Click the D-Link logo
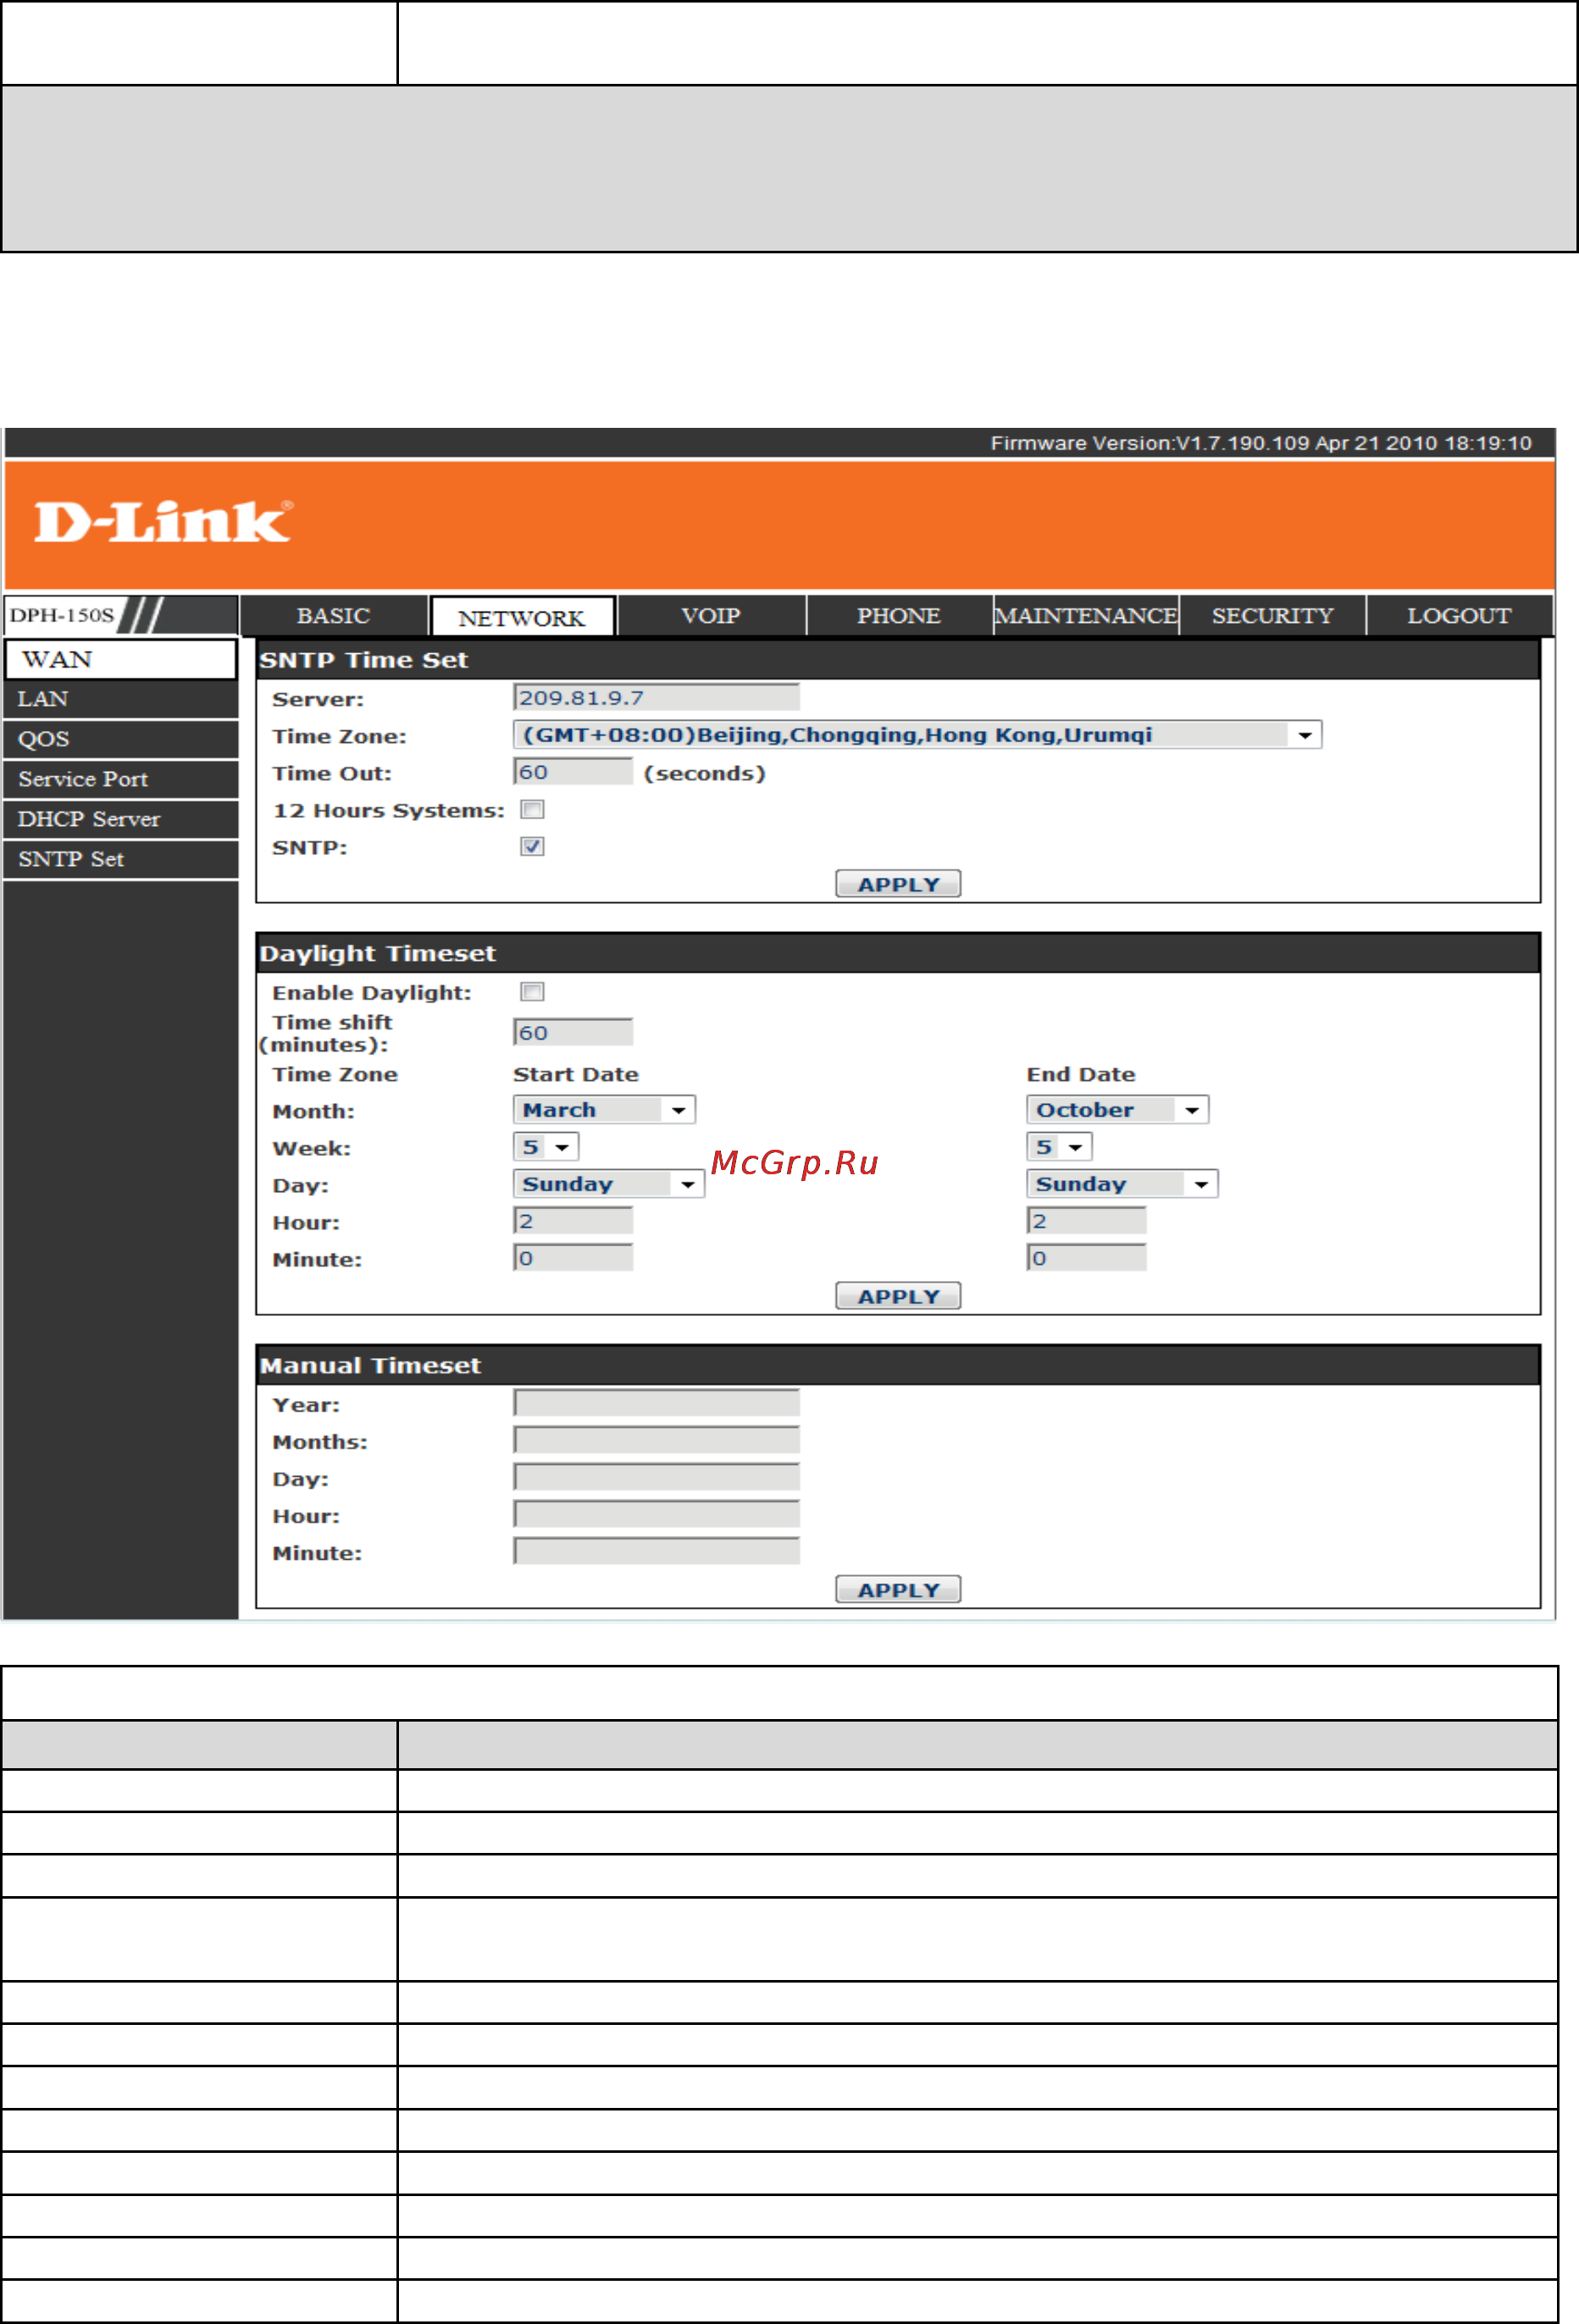The width and height of the screenshot is (1579, 2324). (x=164, y=522)
